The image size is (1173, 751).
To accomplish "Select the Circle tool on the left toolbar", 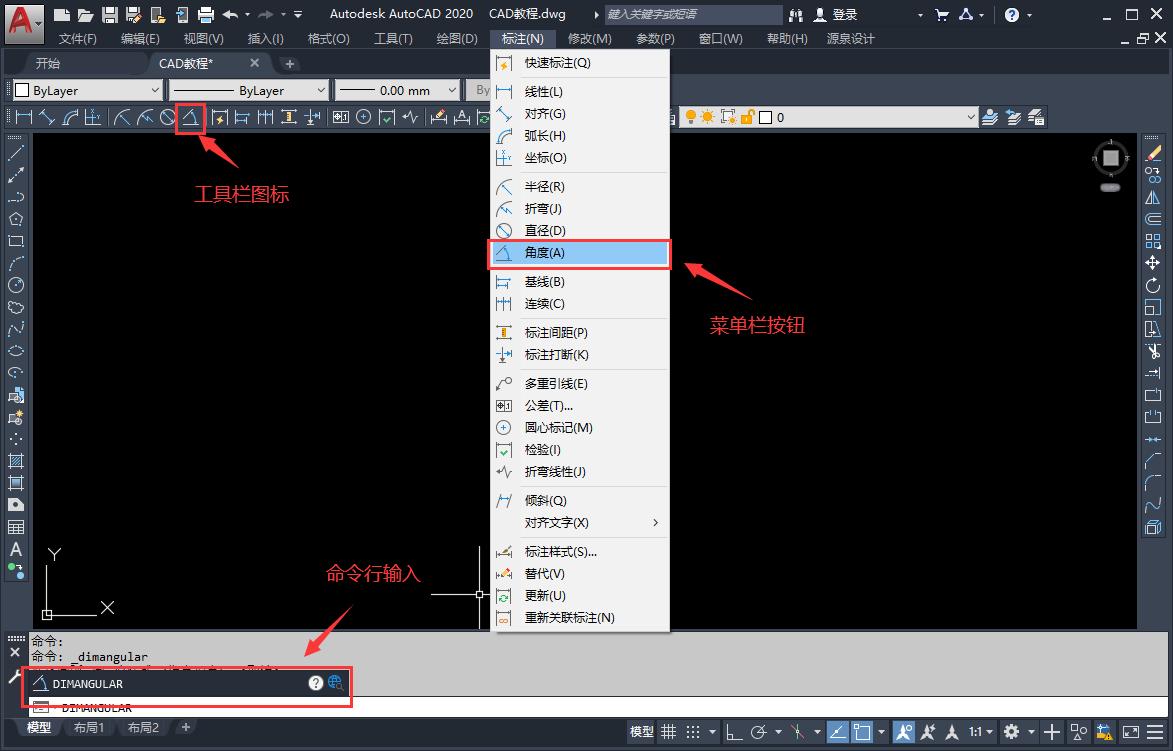I will [14, 287].
